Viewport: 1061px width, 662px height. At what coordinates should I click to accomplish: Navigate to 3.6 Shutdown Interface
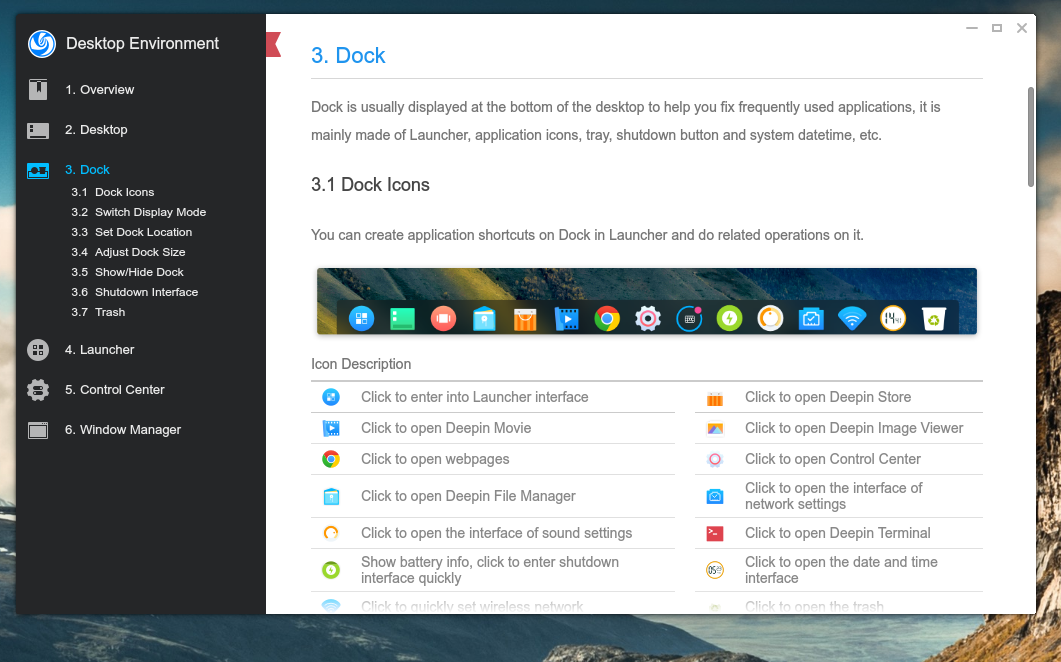click(x=135, y=292)
